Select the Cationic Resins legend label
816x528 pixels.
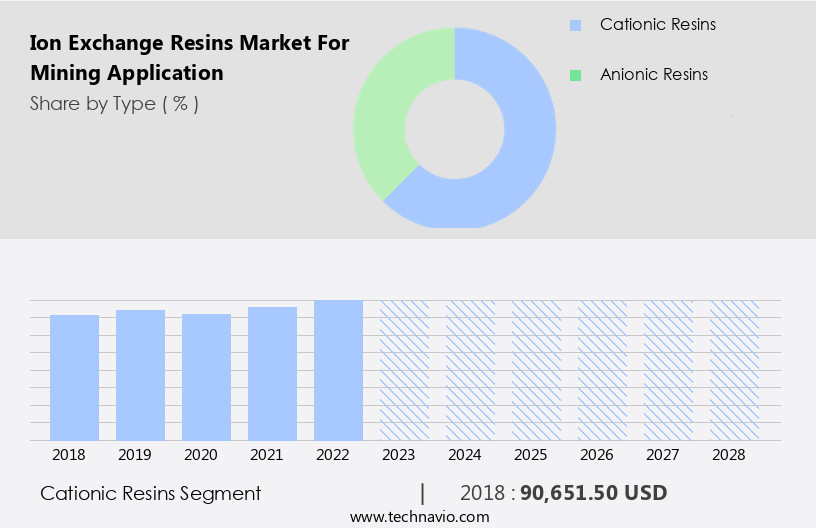[x=657, y=25]
